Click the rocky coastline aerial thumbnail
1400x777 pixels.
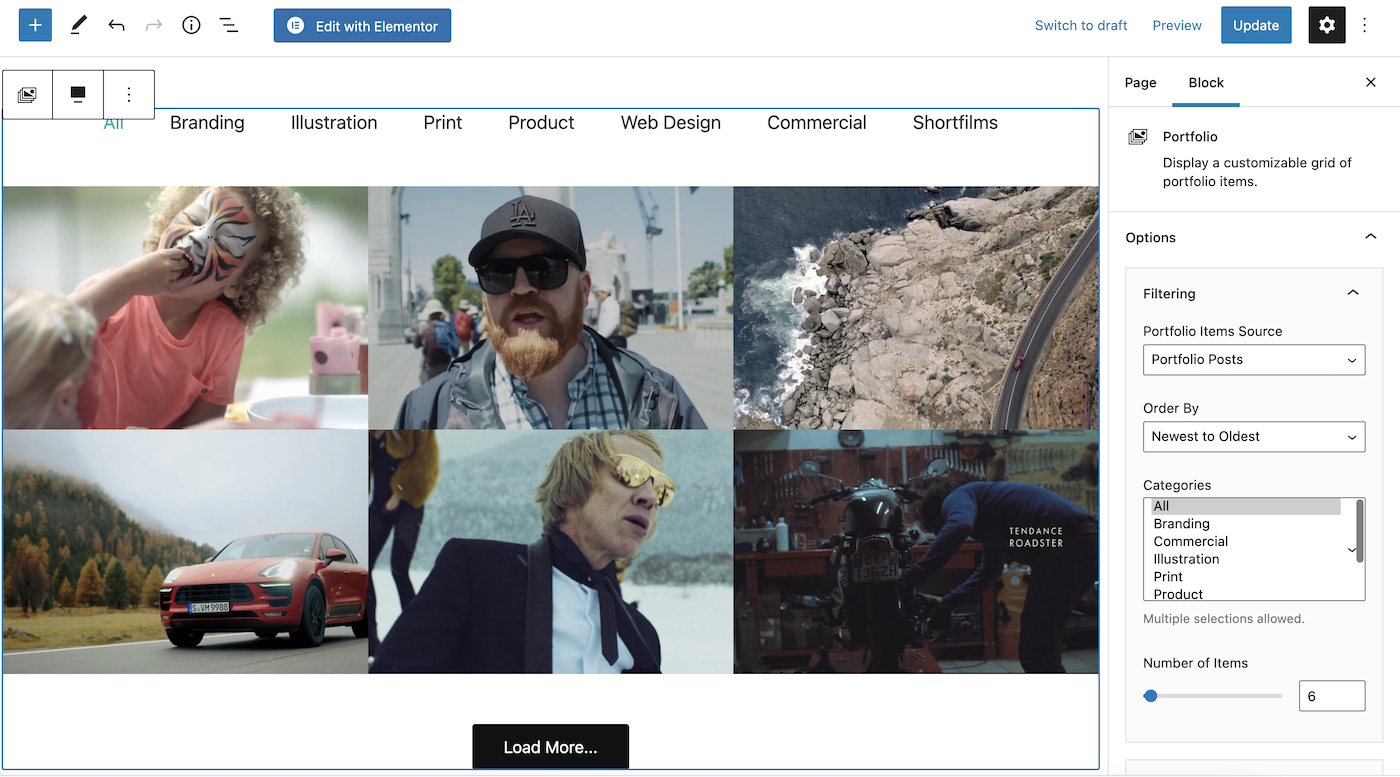pyautogui.click(x=916, y=308)
